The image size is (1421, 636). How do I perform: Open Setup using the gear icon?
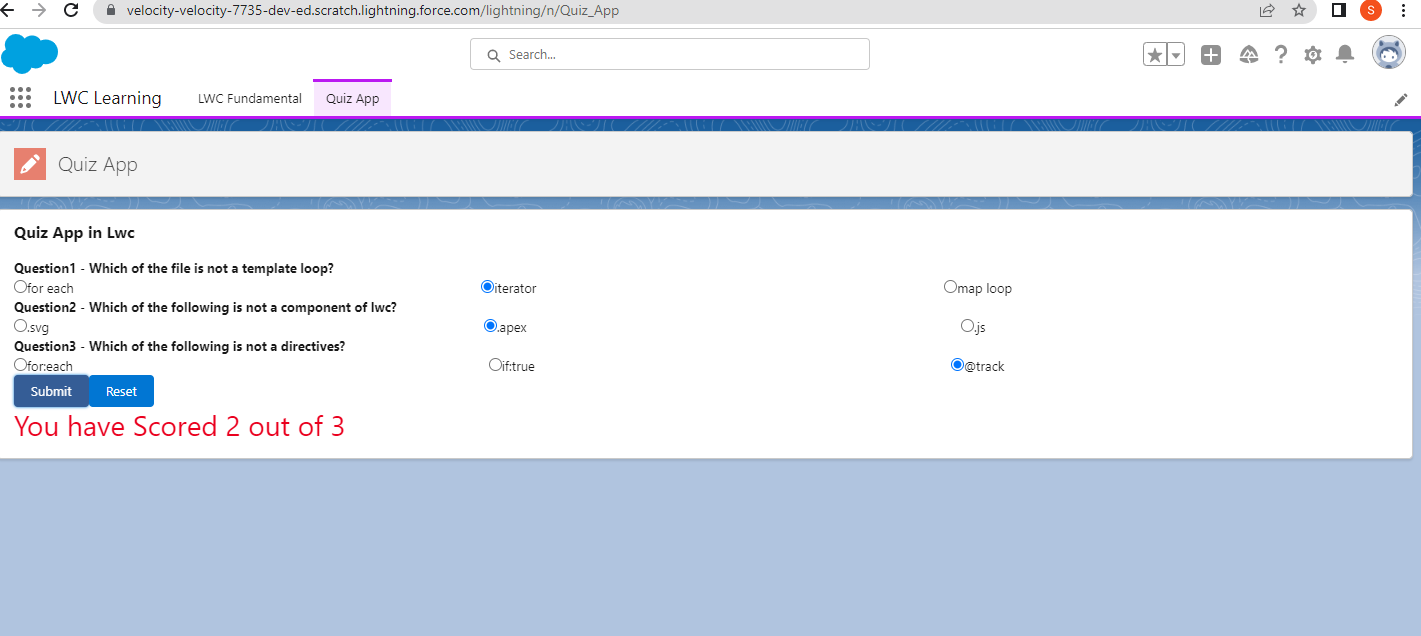pyautogui.click(x=1313, y=55)
